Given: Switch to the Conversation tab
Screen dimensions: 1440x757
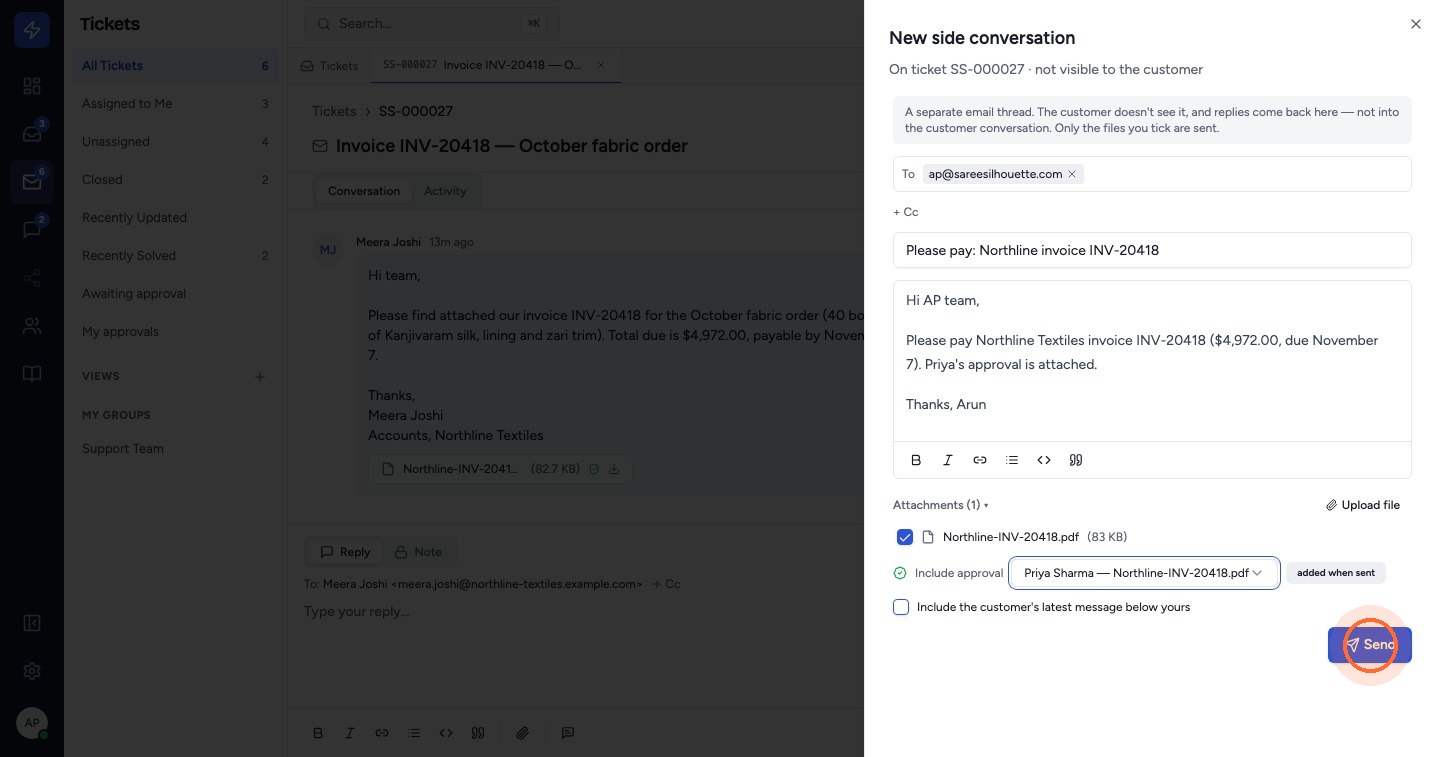Looking at the screenshot, I should click(x=364, y=191).
